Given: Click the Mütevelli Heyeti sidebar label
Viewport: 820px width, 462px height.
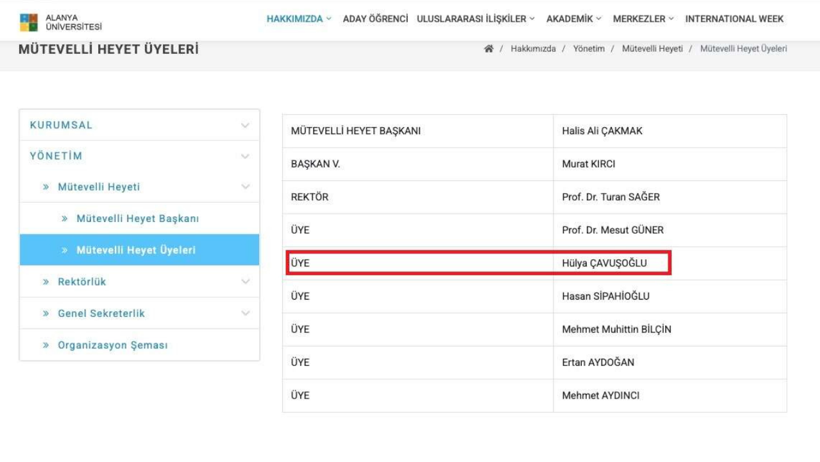Looking at the screenshot, I should pyautogui.click(x=99, y=187).
